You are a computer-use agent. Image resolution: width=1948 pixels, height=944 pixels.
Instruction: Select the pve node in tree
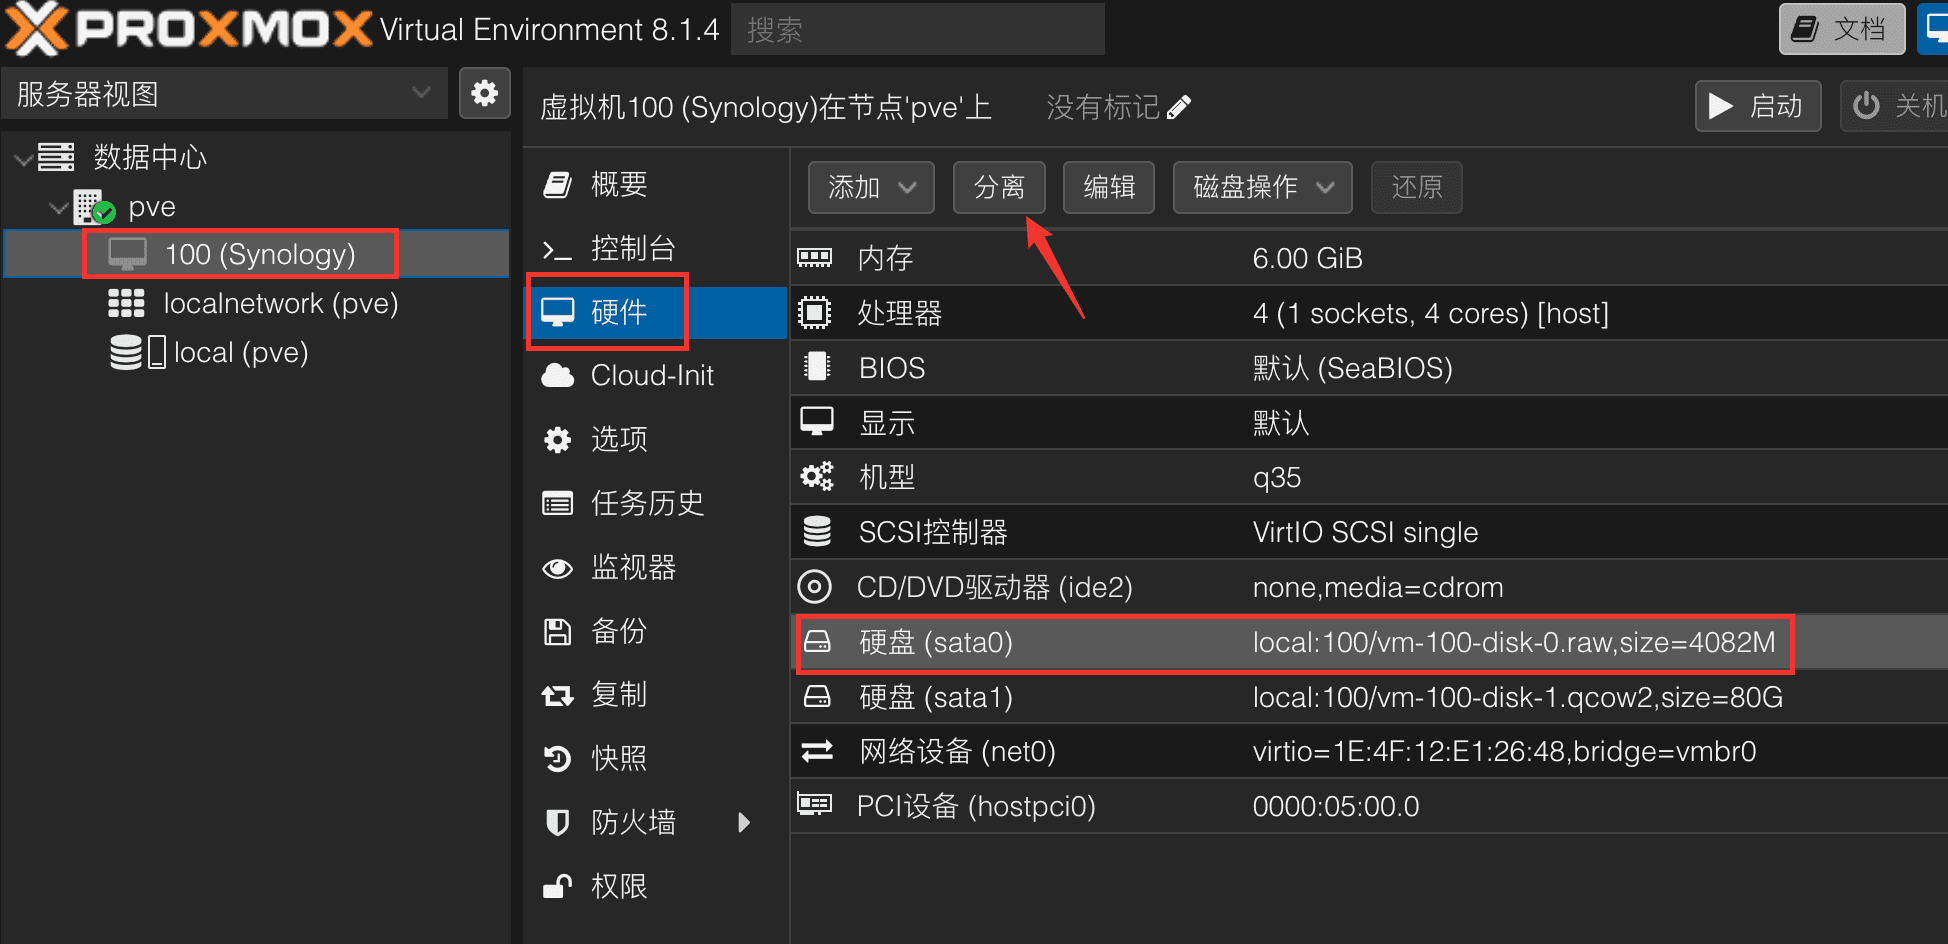coord(152,207)
